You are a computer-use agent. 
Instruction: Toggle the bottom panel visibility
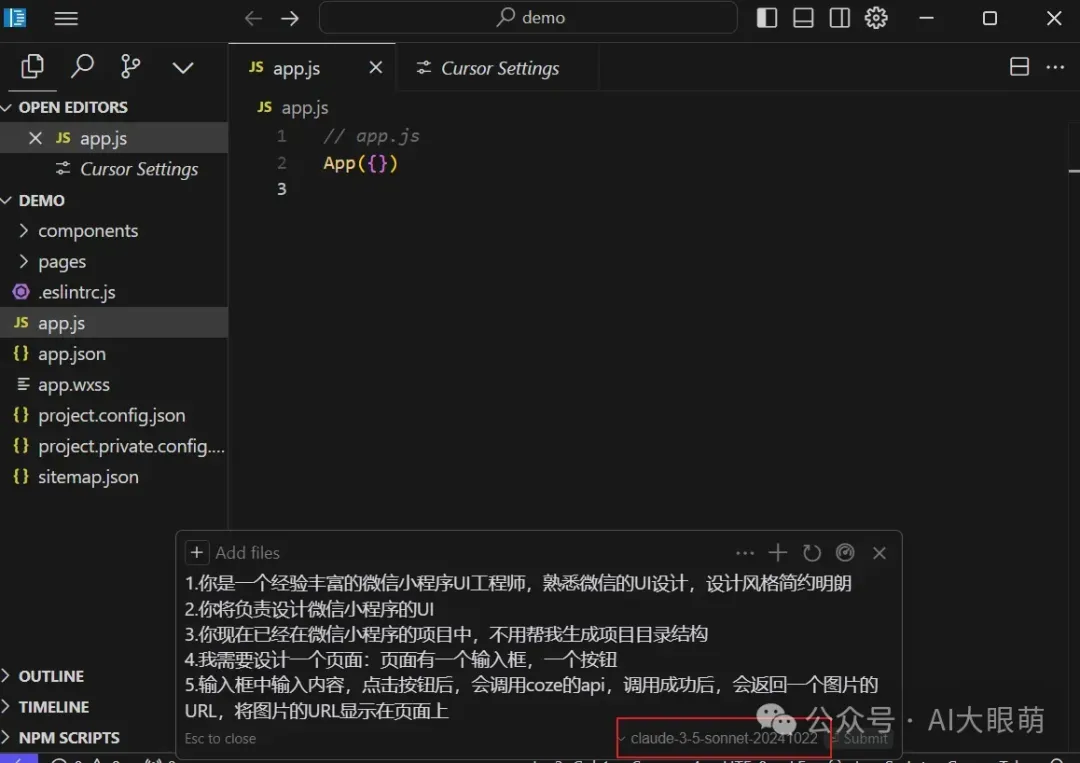(803, 18)
